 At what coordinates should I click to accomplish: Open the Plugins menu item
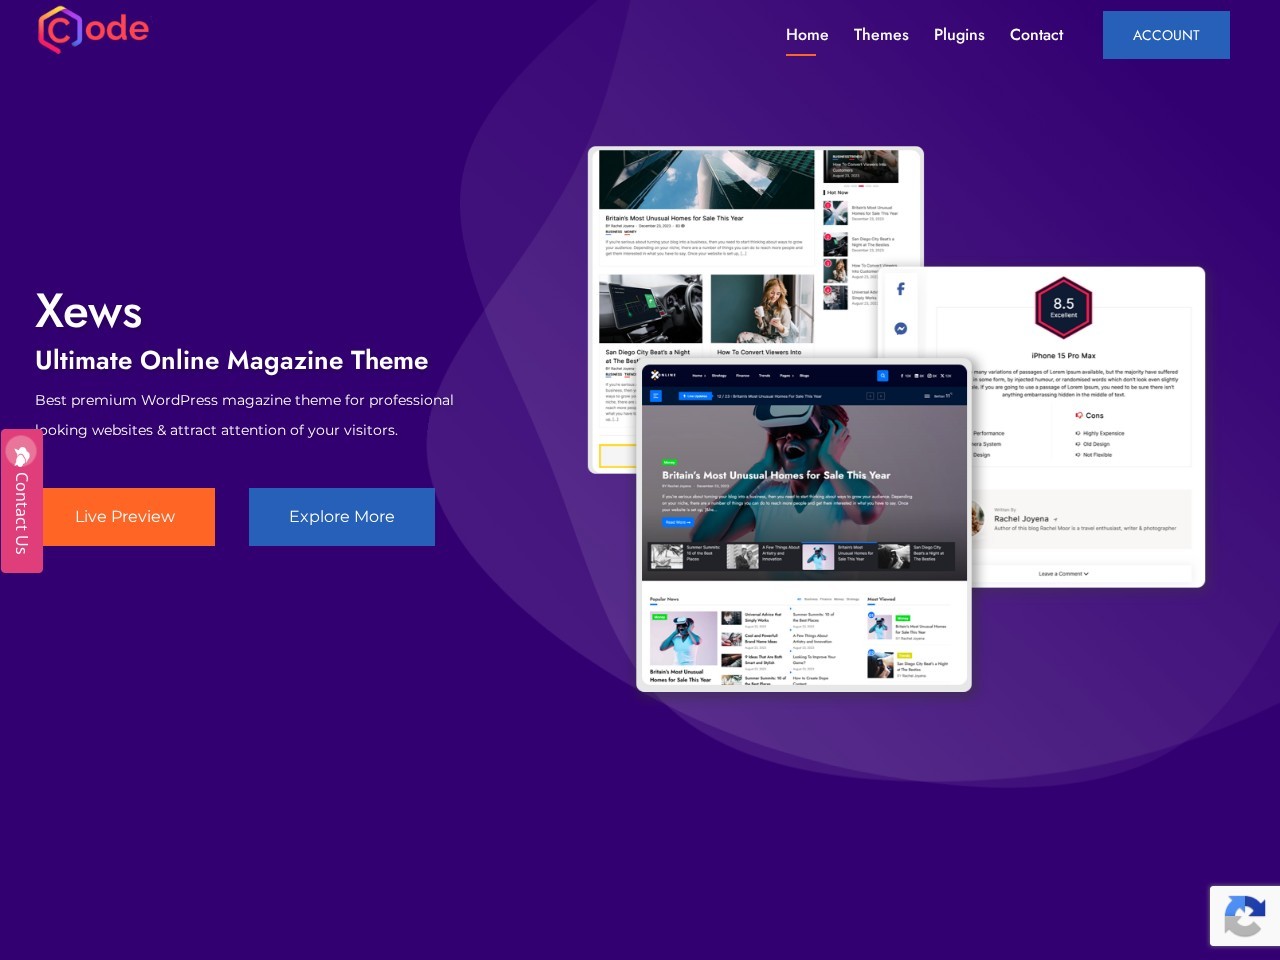pos(959,35)
